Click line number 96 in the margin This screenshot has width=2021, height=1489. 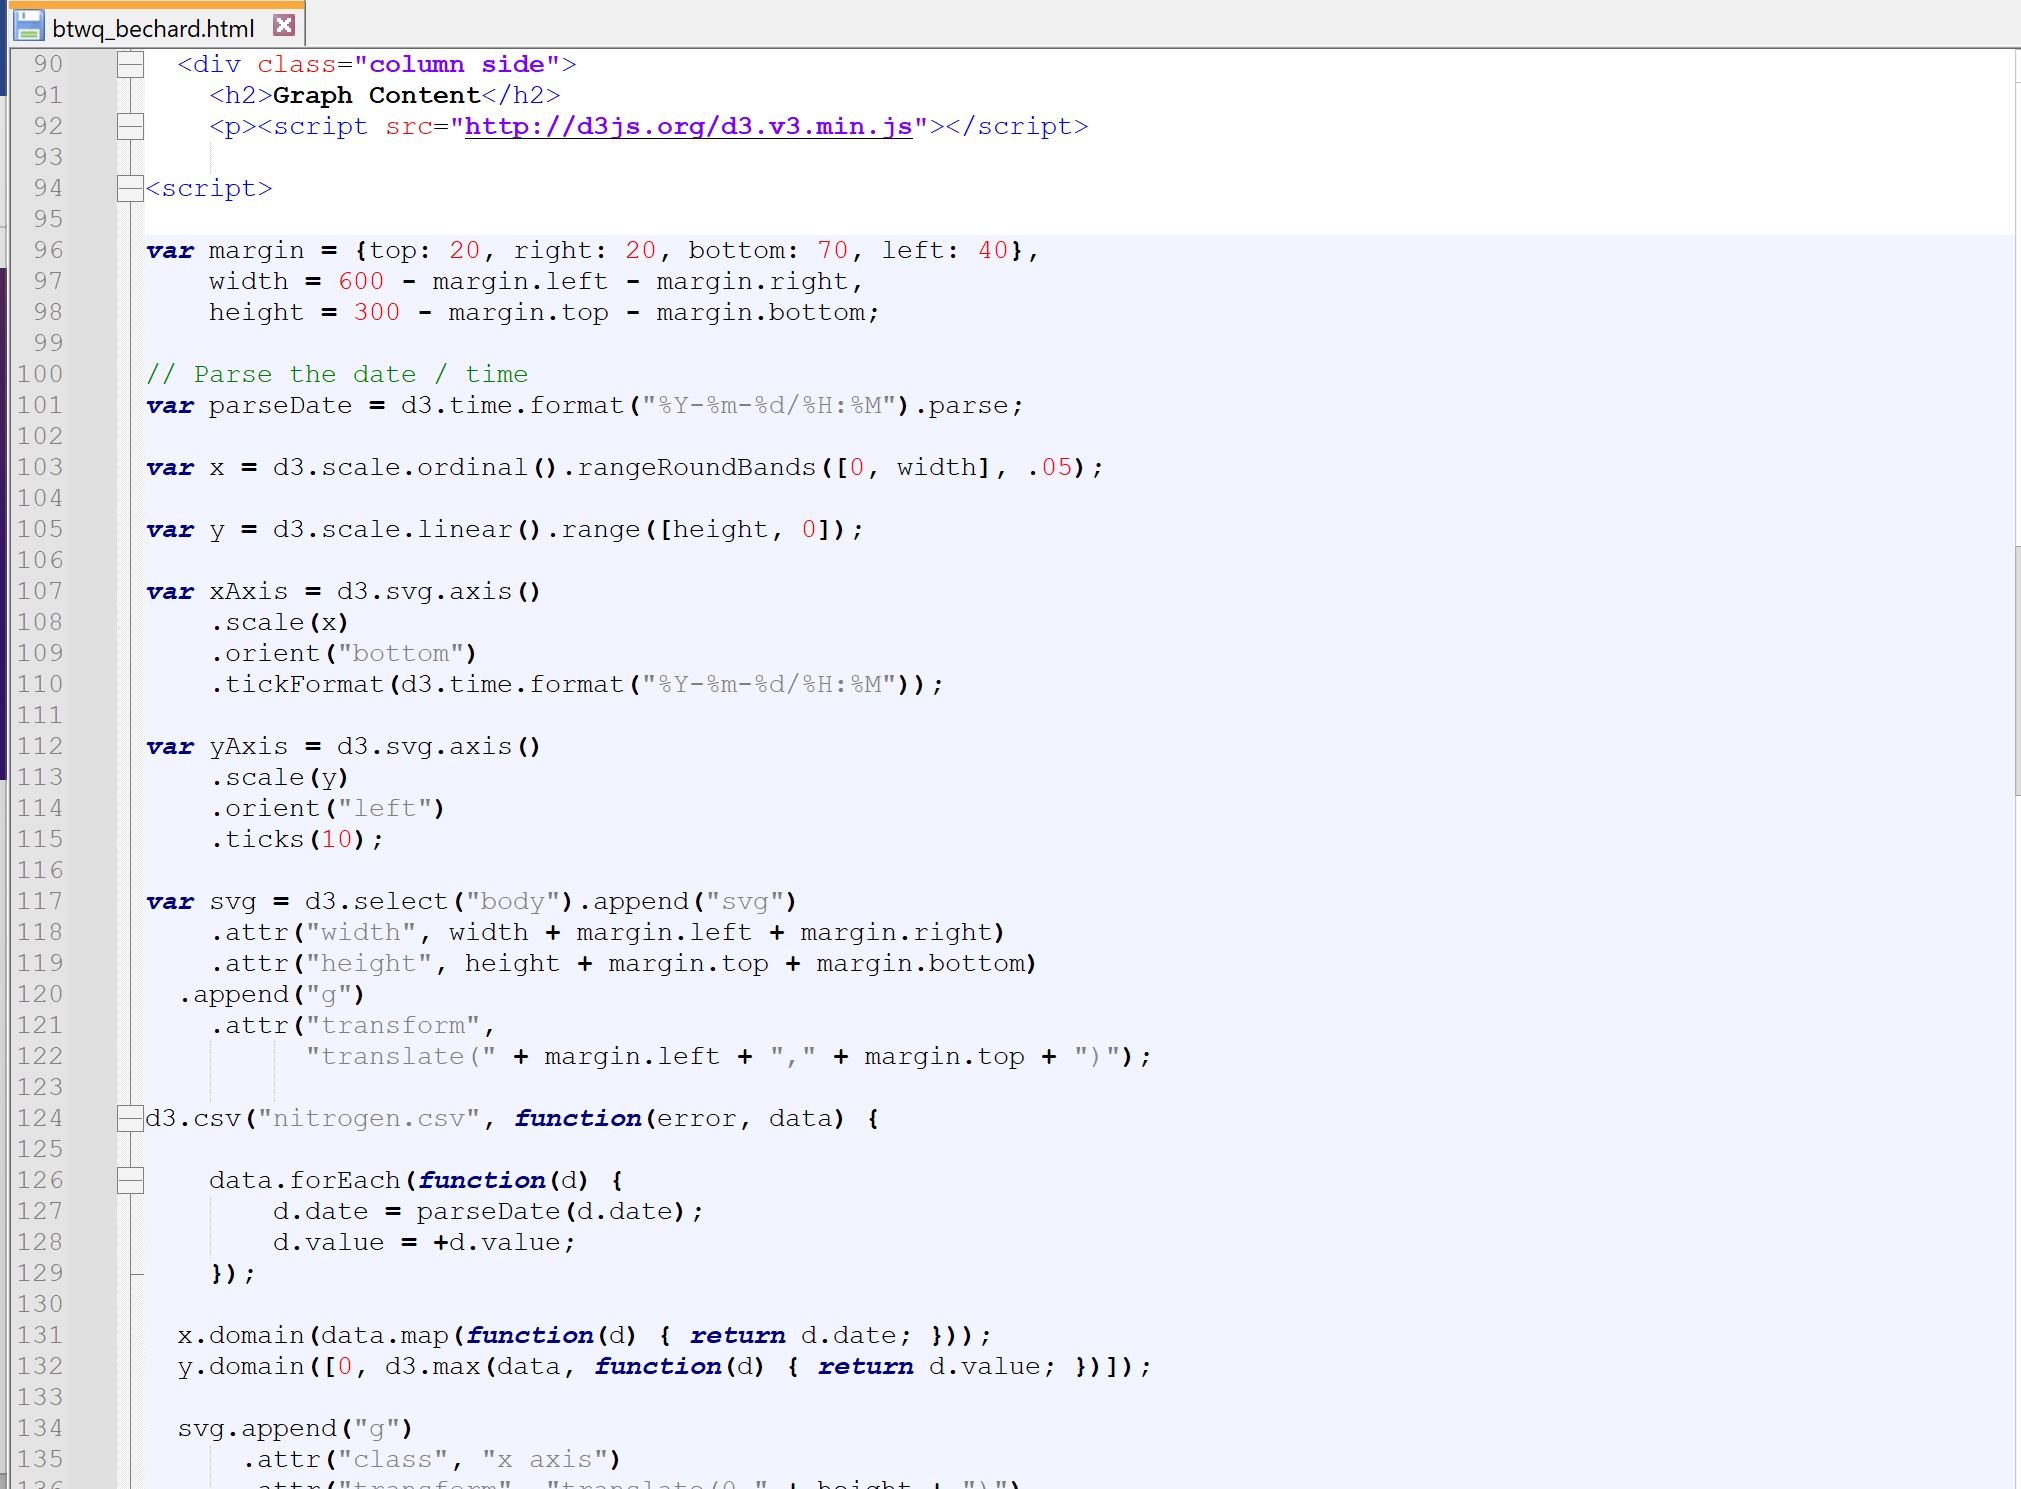point(46,250)
